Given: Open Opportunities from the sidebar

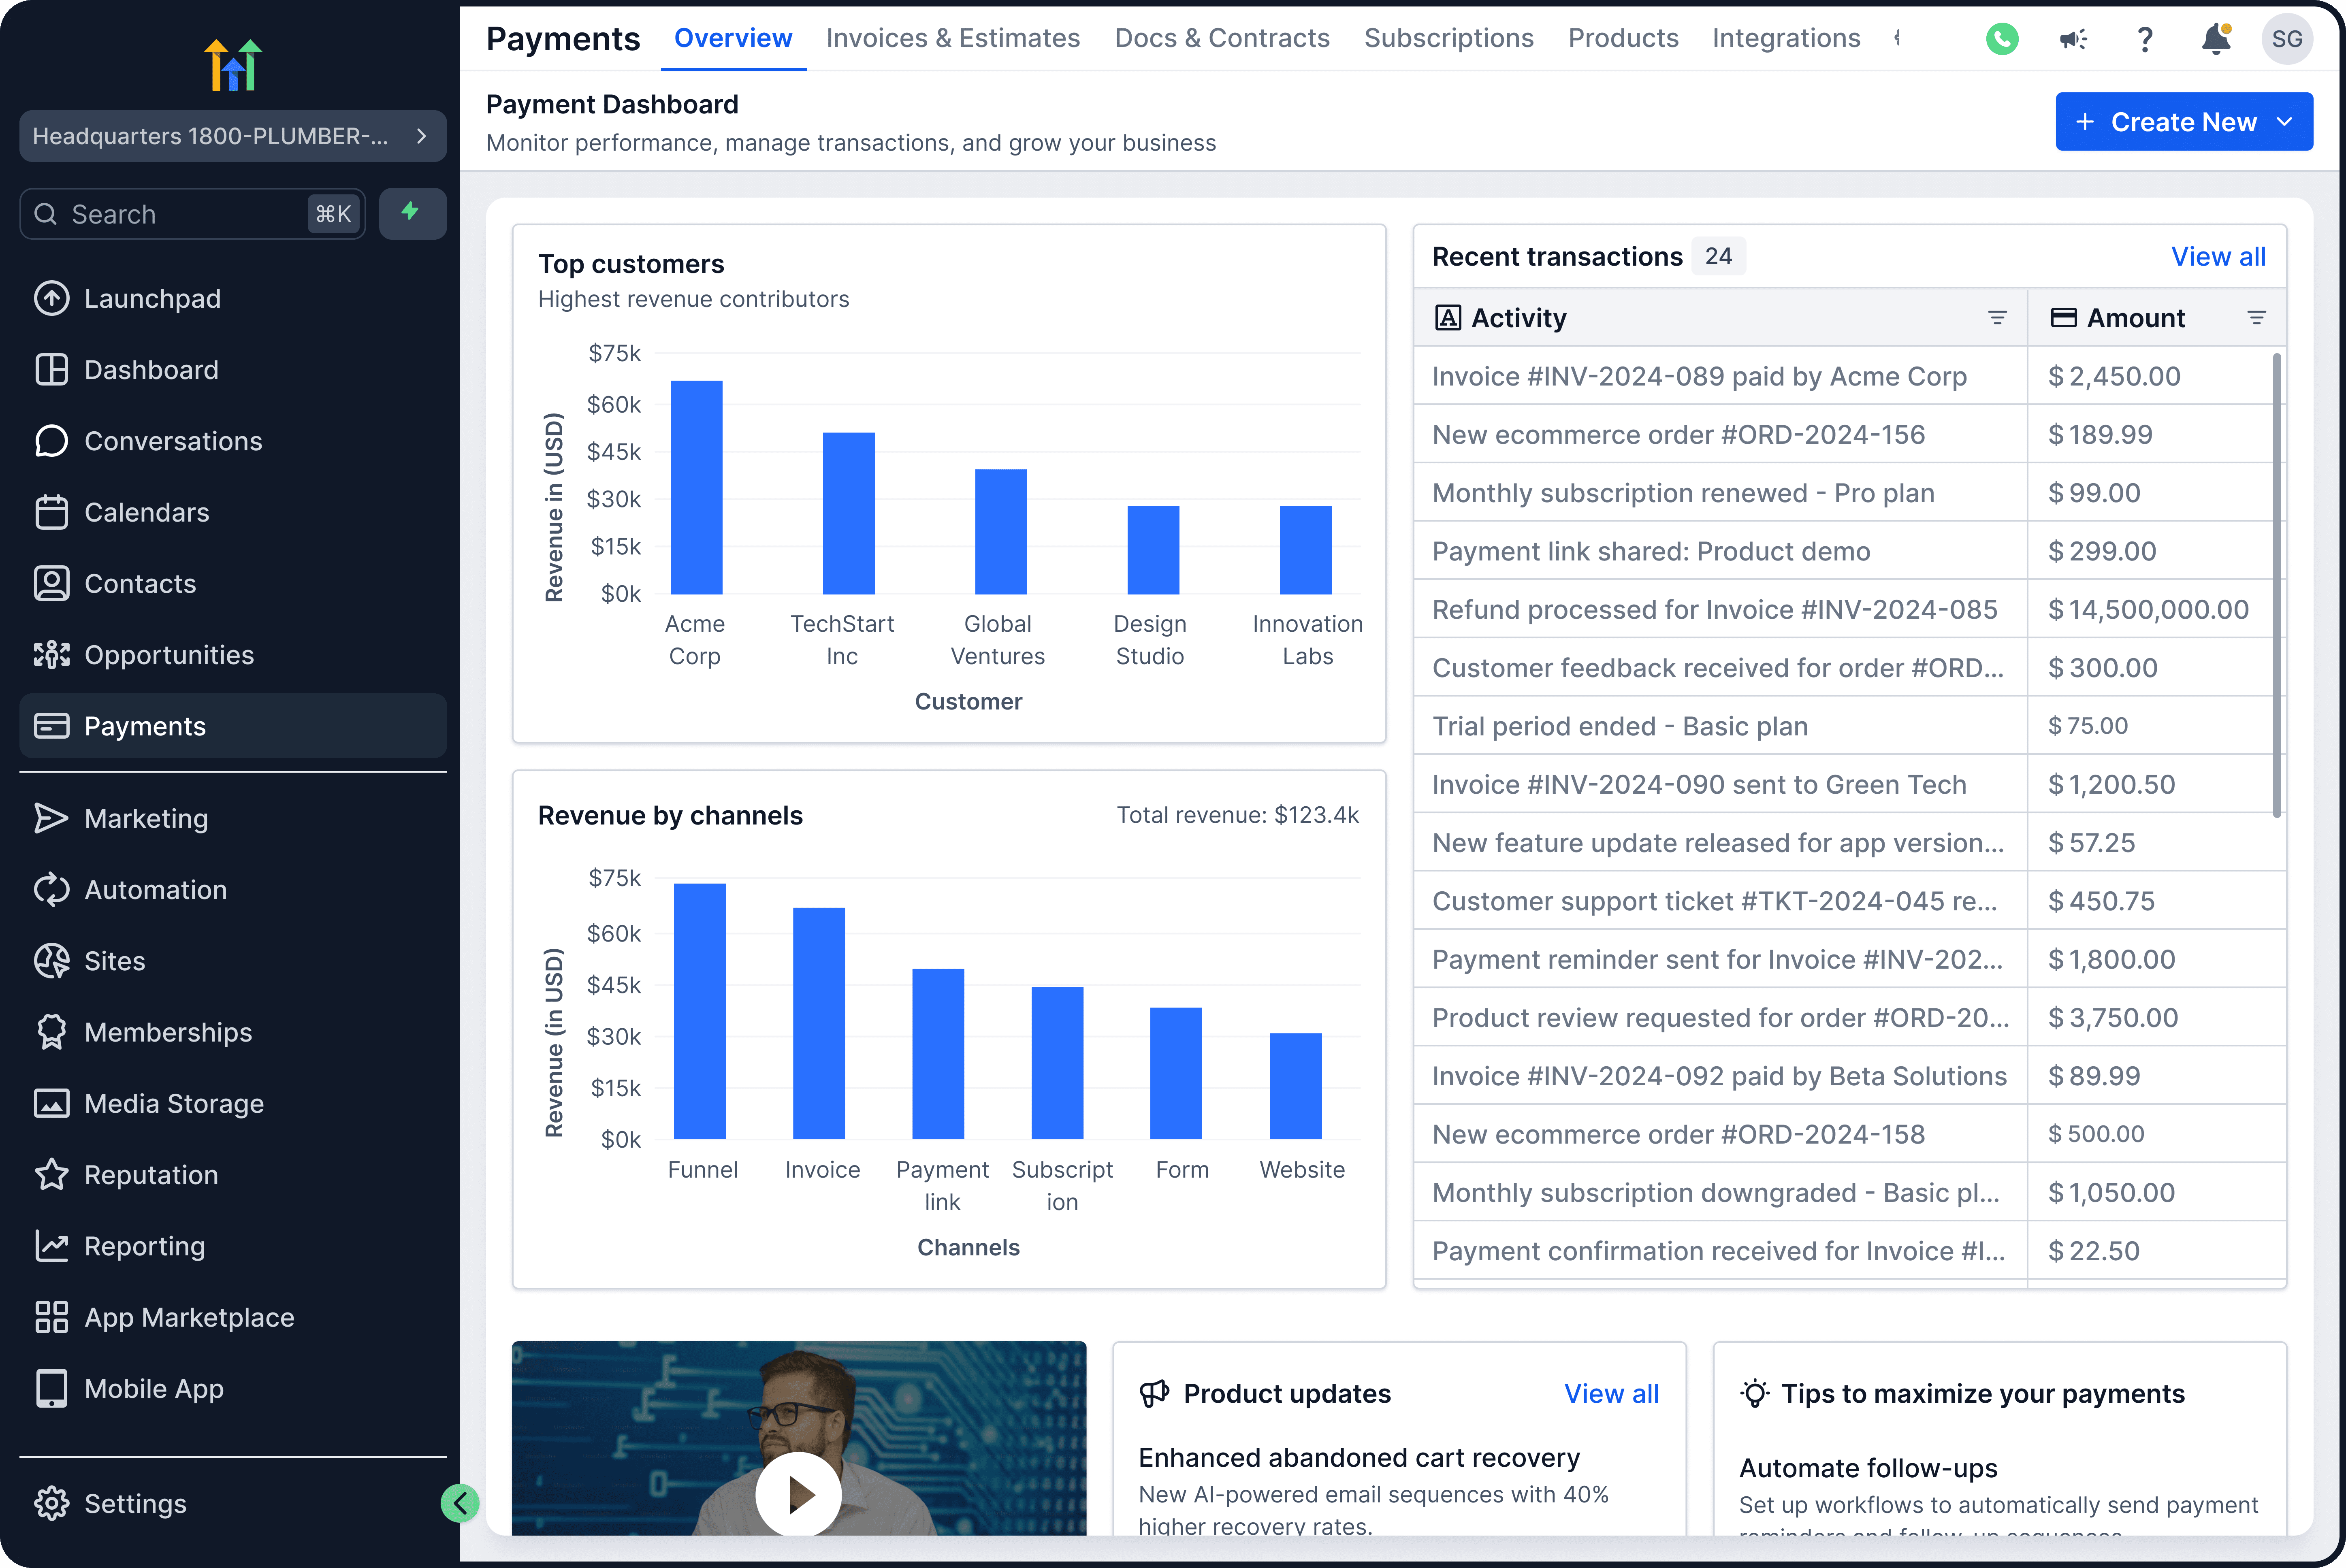Looking at the screenshot, I should pyautogui.click(x=168, y=655).
